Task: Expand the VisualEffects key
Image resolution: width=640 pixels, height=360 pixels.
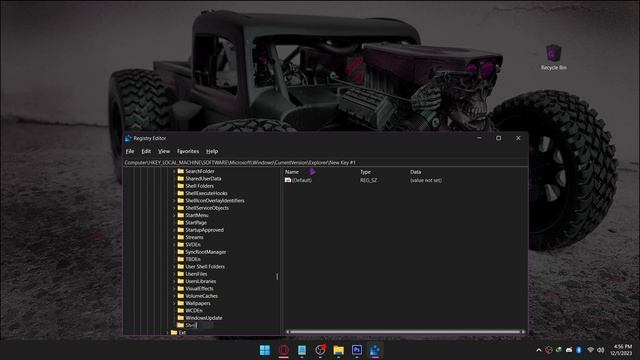Action: coord(174,289)
